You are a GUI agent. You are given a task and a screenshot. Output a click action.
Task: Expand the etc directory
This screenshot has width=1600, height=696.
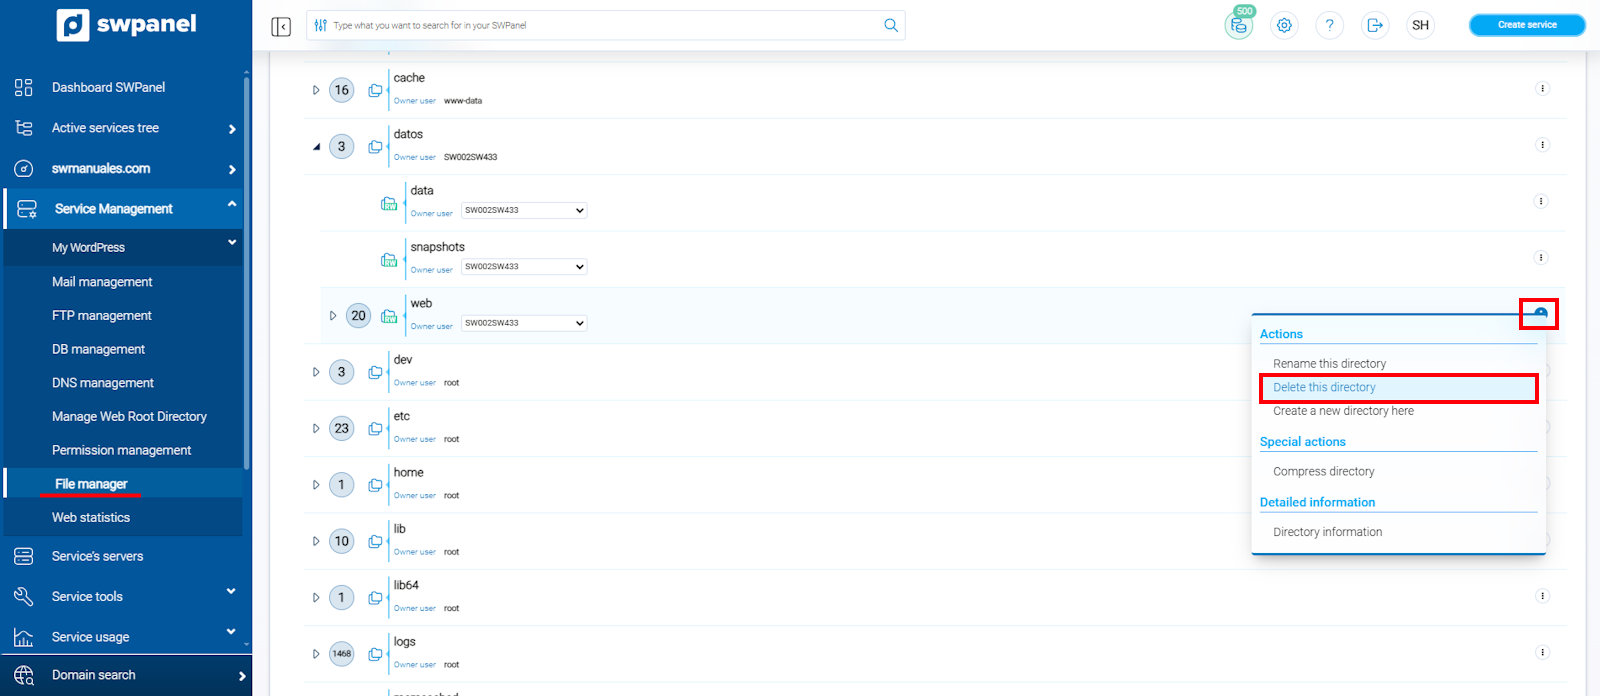(316, 428)
